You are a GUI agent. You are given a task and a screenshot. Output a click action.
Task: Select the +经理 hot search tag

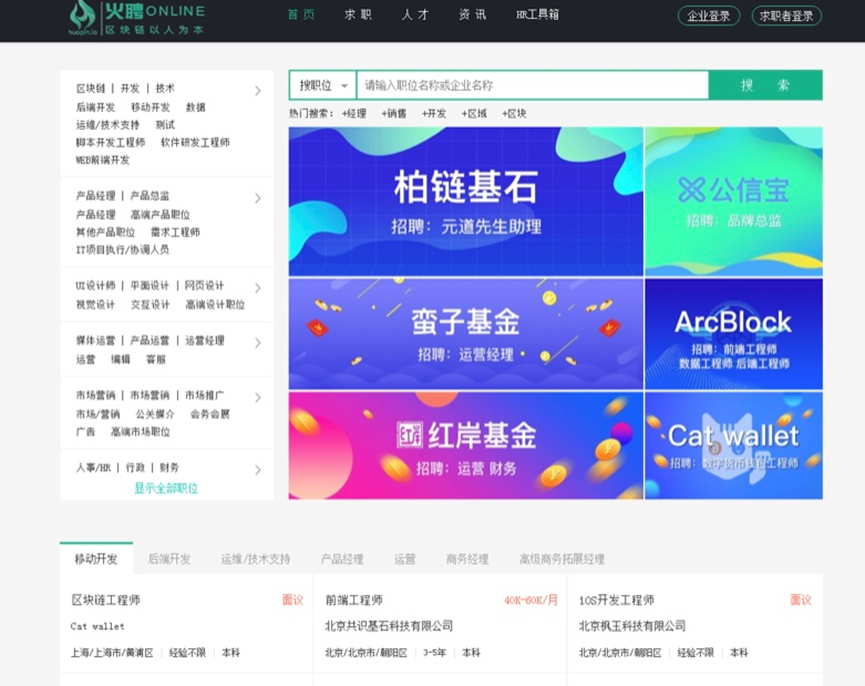pyautogui.click(x=354, y=114)
